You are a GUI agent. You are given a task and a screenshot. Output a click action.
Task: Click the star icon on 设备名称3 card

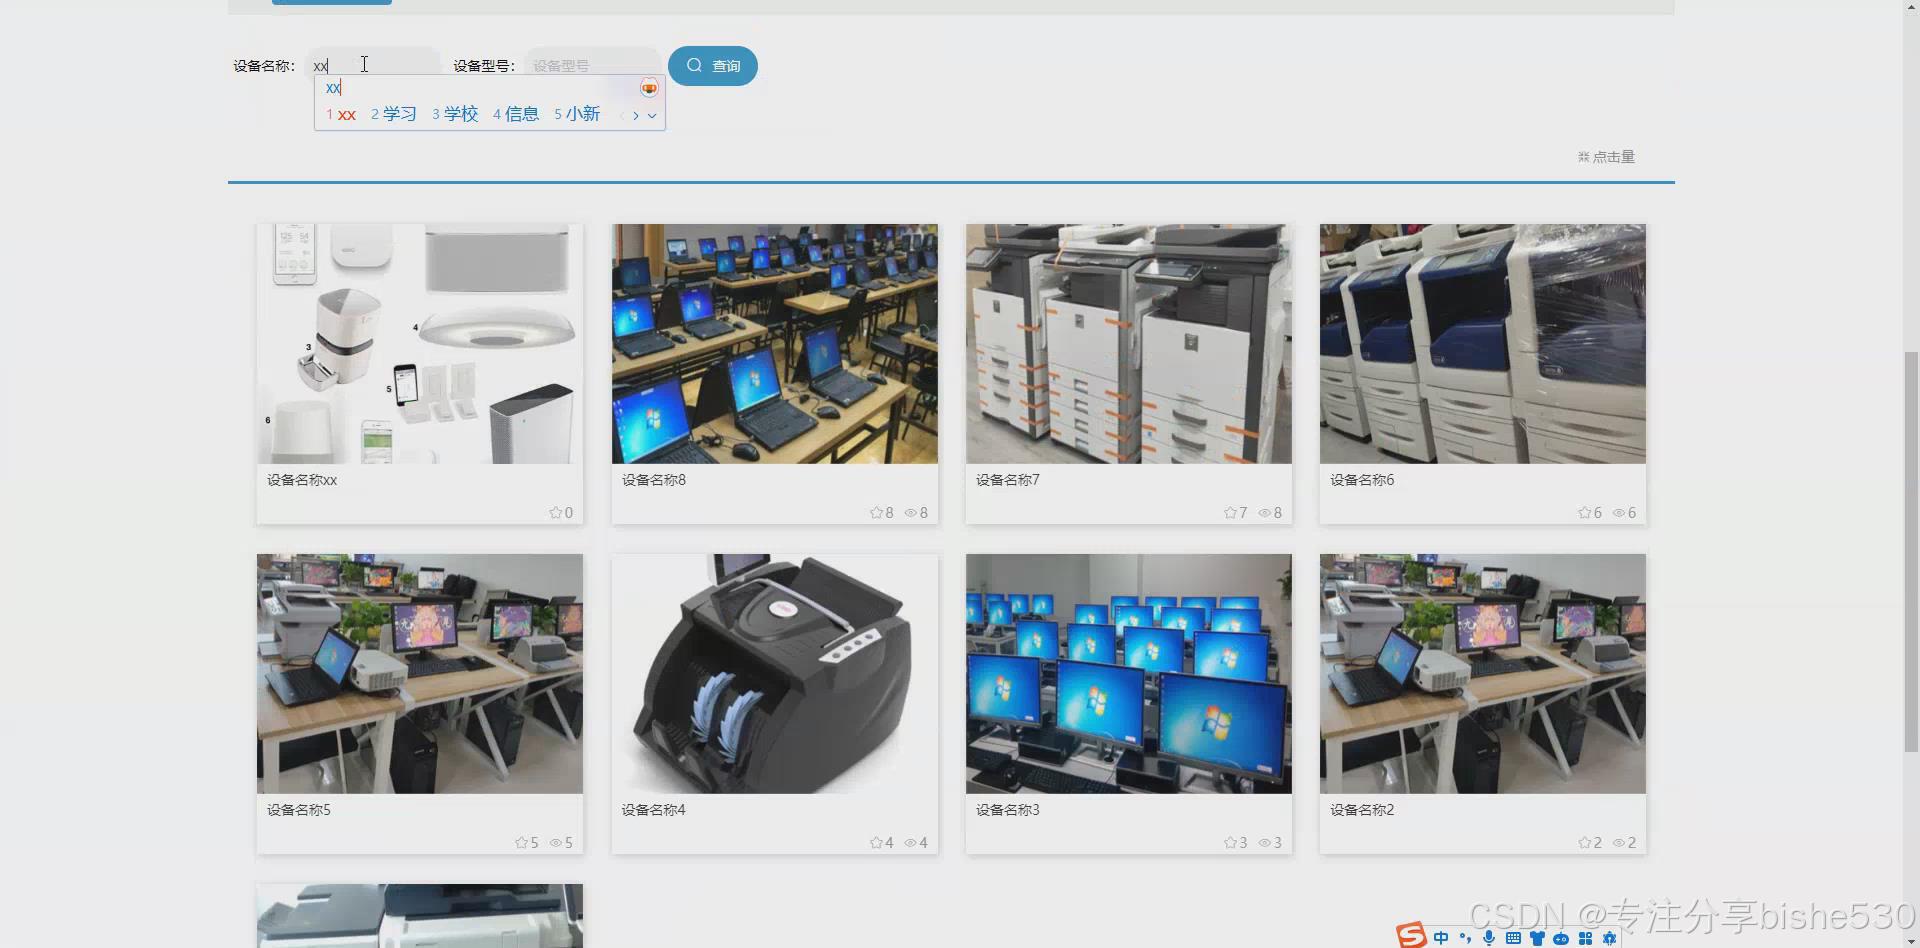click(x=1230, y=843)
